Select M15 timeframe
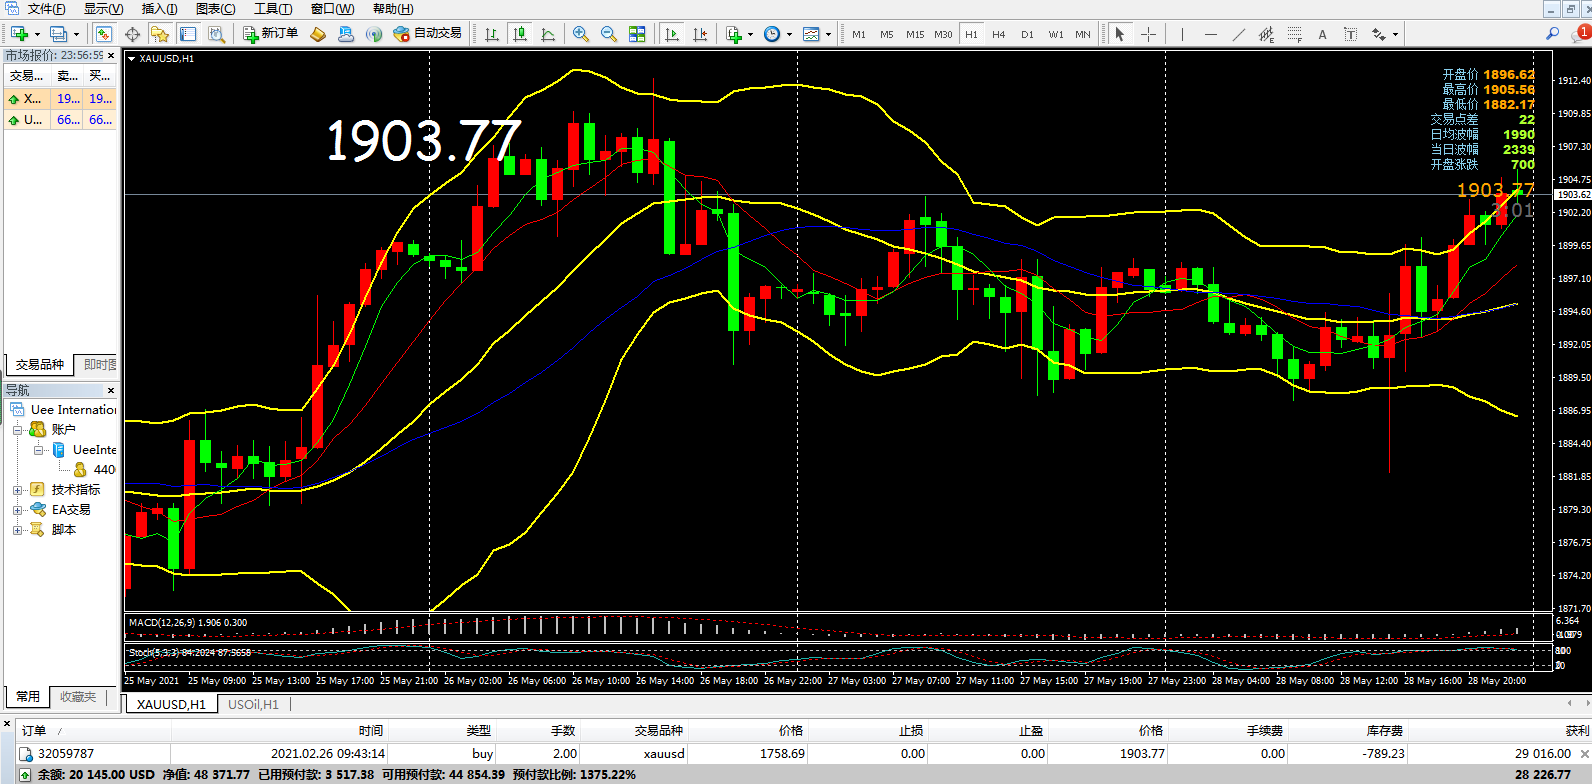Viewport: 1592px width, 784px height. click(x=915, y=34)
